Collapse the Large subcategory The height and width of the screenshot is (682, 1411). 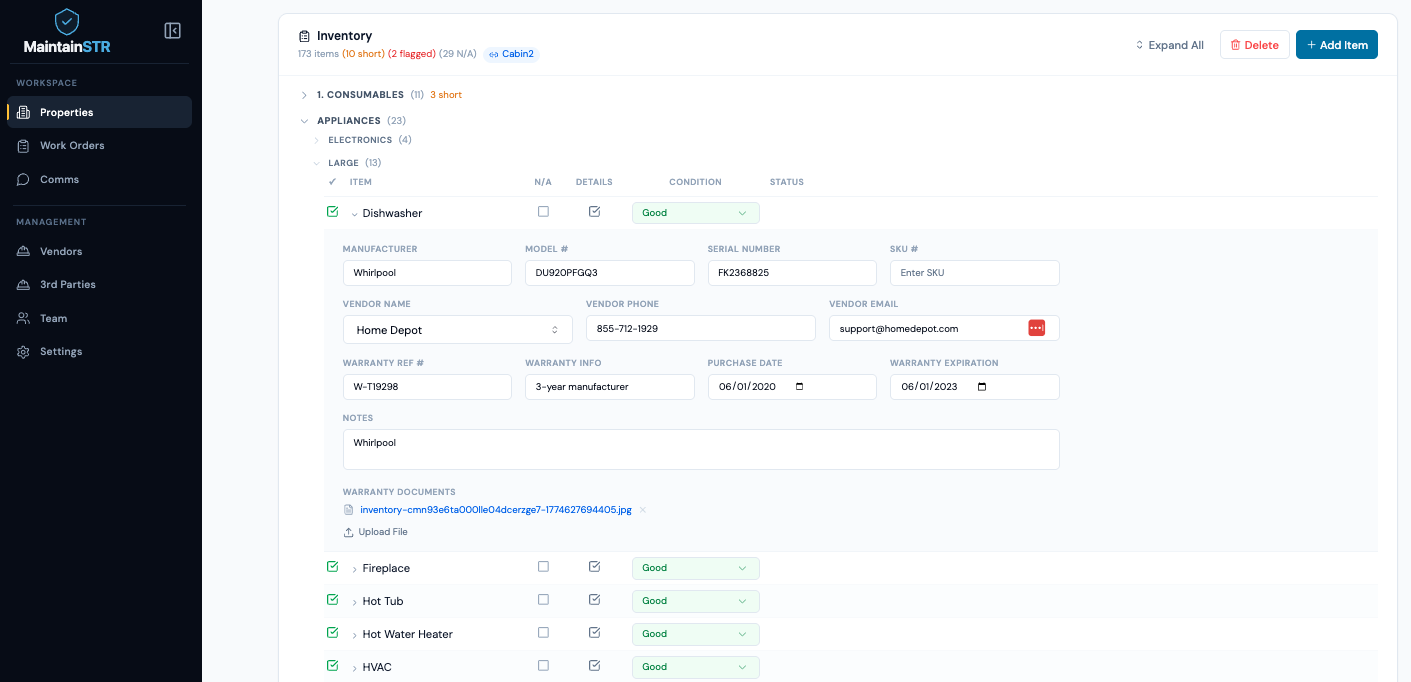tap(317, 163)
